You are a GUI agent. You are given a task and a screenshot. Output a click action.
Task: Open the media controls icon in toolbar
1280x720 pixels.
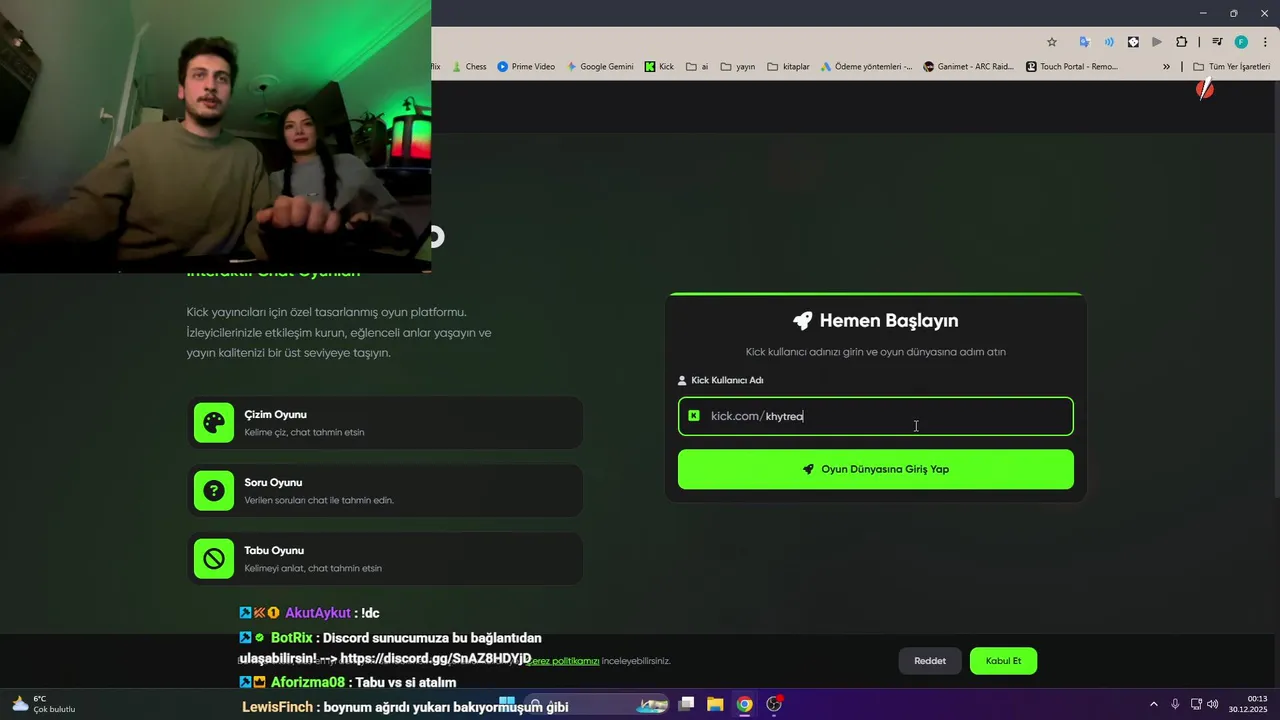coord(1217,42)
